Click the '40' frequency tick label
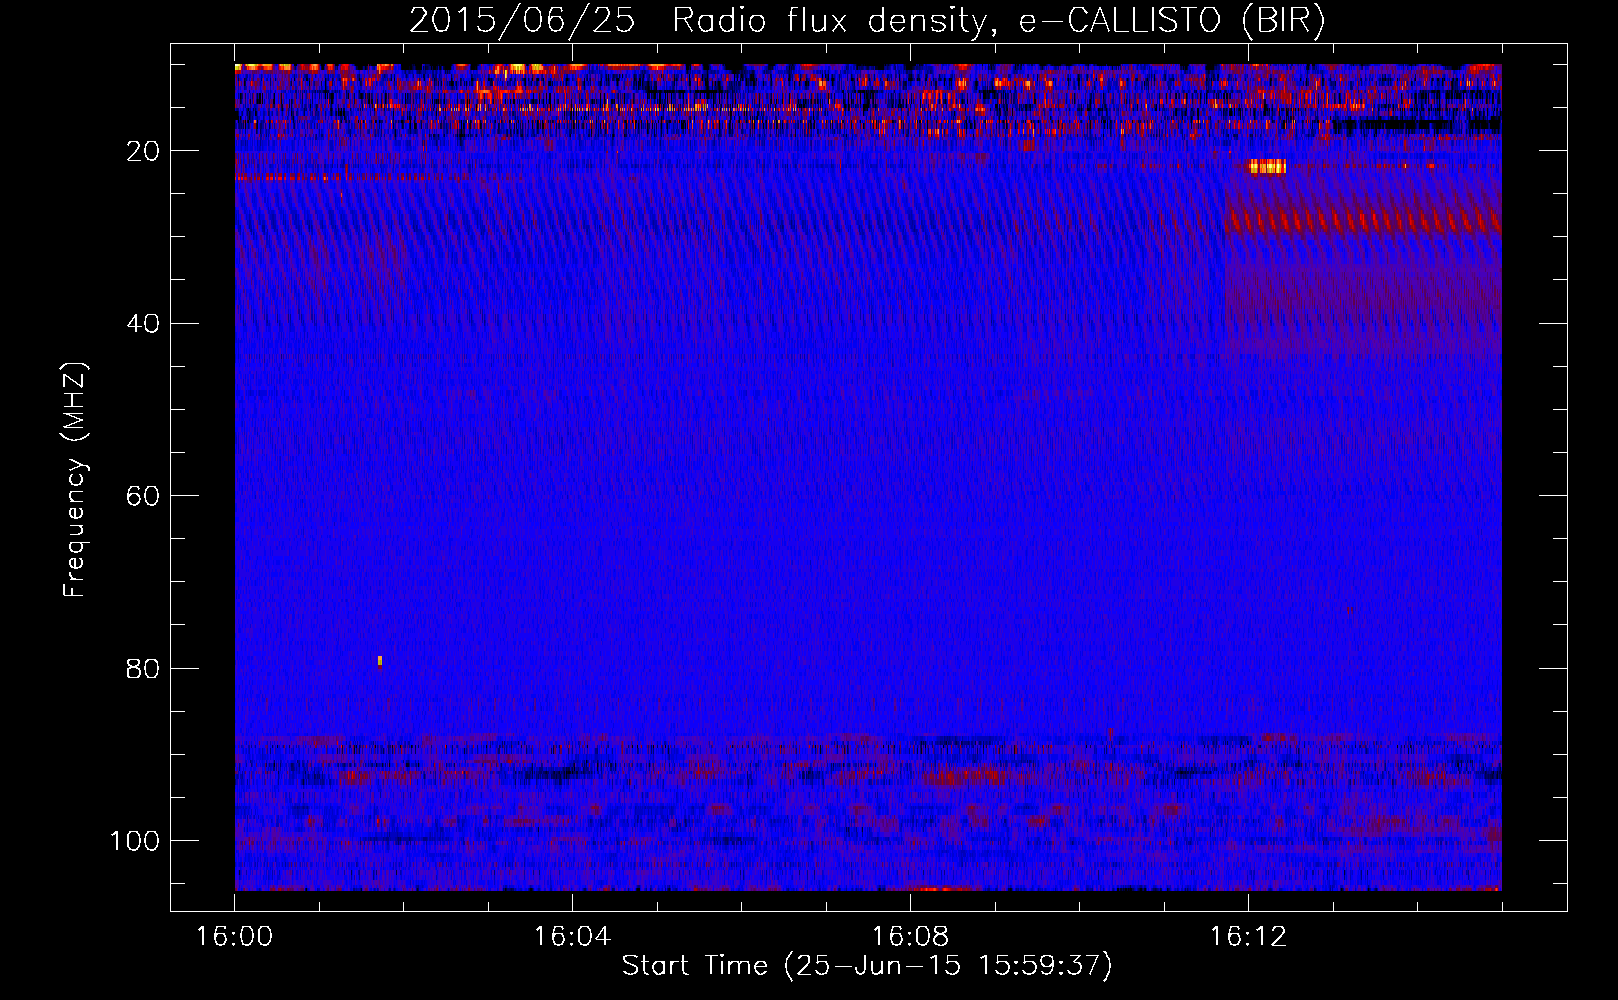This screenshot has height=1000, width=1618. (x=144, y=324)
